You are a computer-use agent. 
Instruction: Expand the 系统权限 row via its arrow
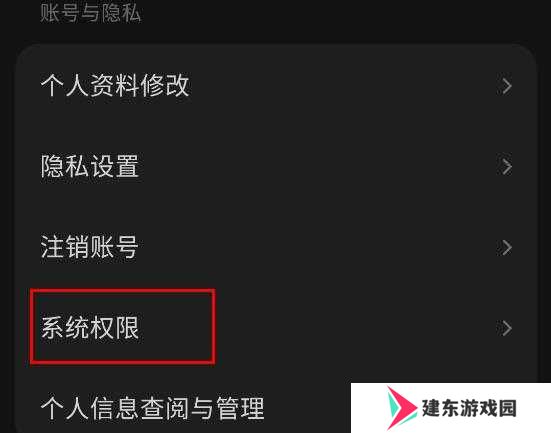pos(506,328)
